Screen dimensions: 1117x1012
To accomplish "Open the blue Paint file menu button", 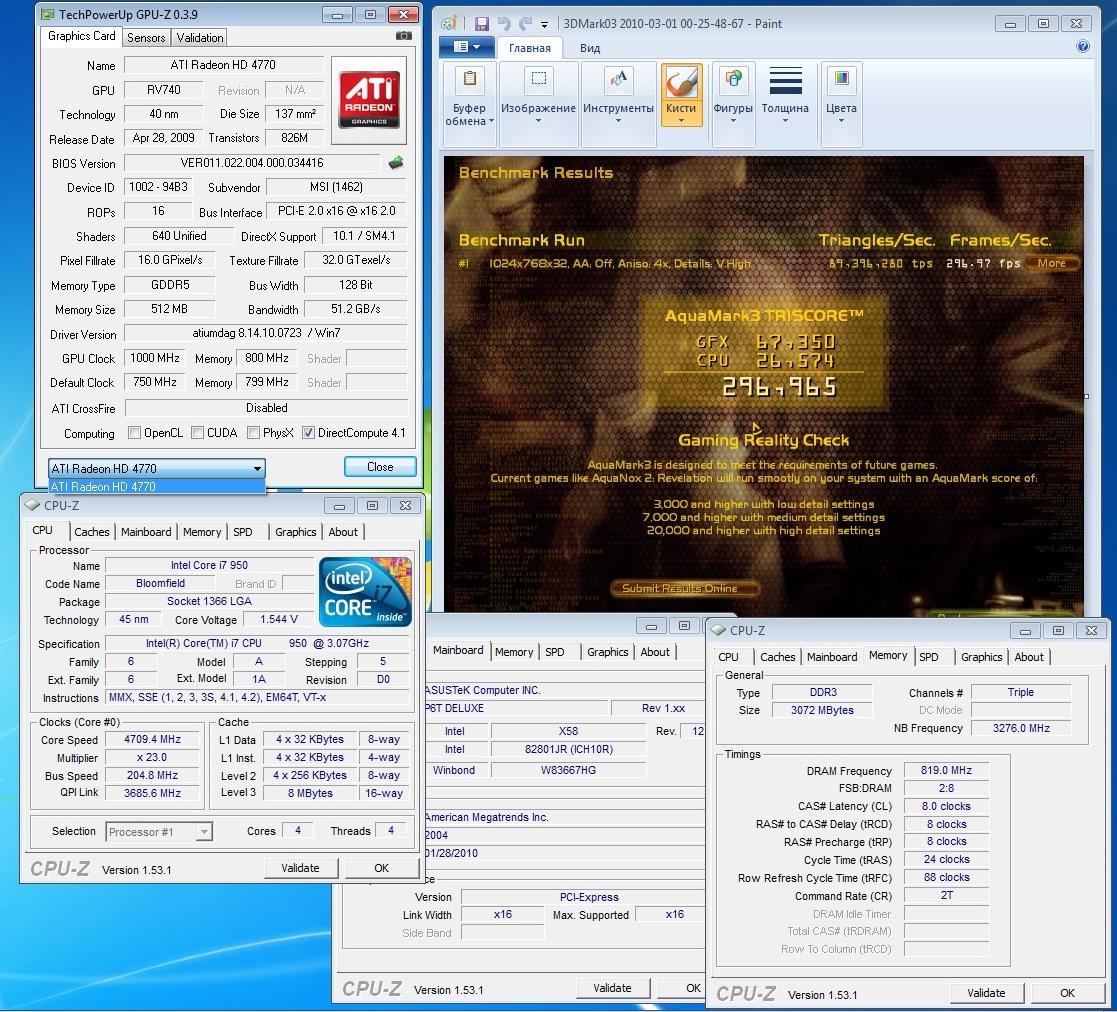I will (467, 48).
